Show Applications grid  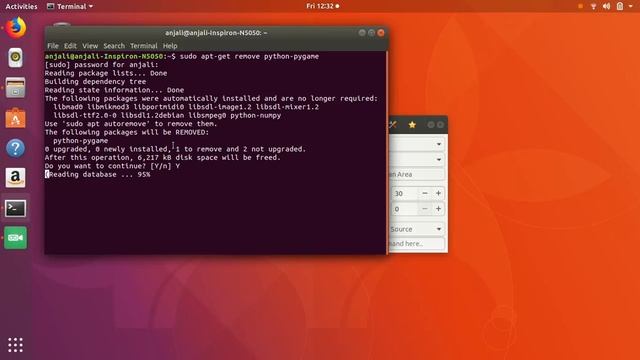tap(16, 345)
